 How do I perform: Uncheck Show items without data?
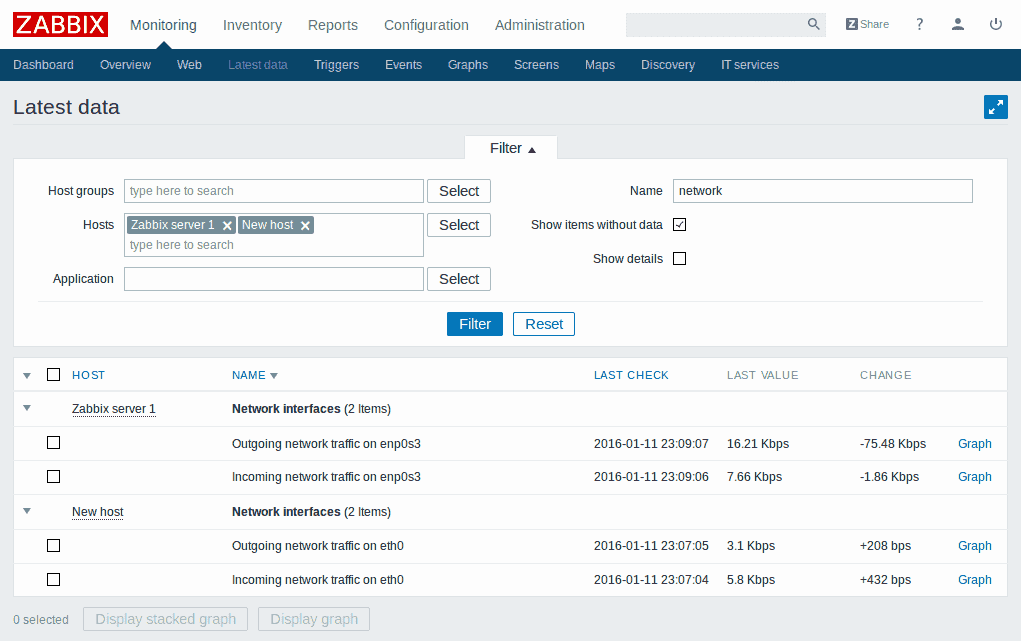(x=680, y=225)
